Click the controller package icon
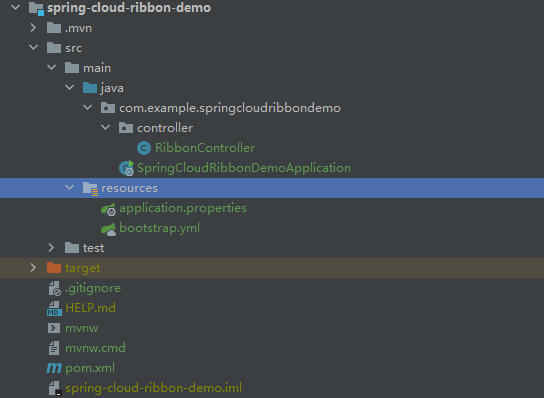The width and height of the screenshot is (544, 398). coord(126,128)
